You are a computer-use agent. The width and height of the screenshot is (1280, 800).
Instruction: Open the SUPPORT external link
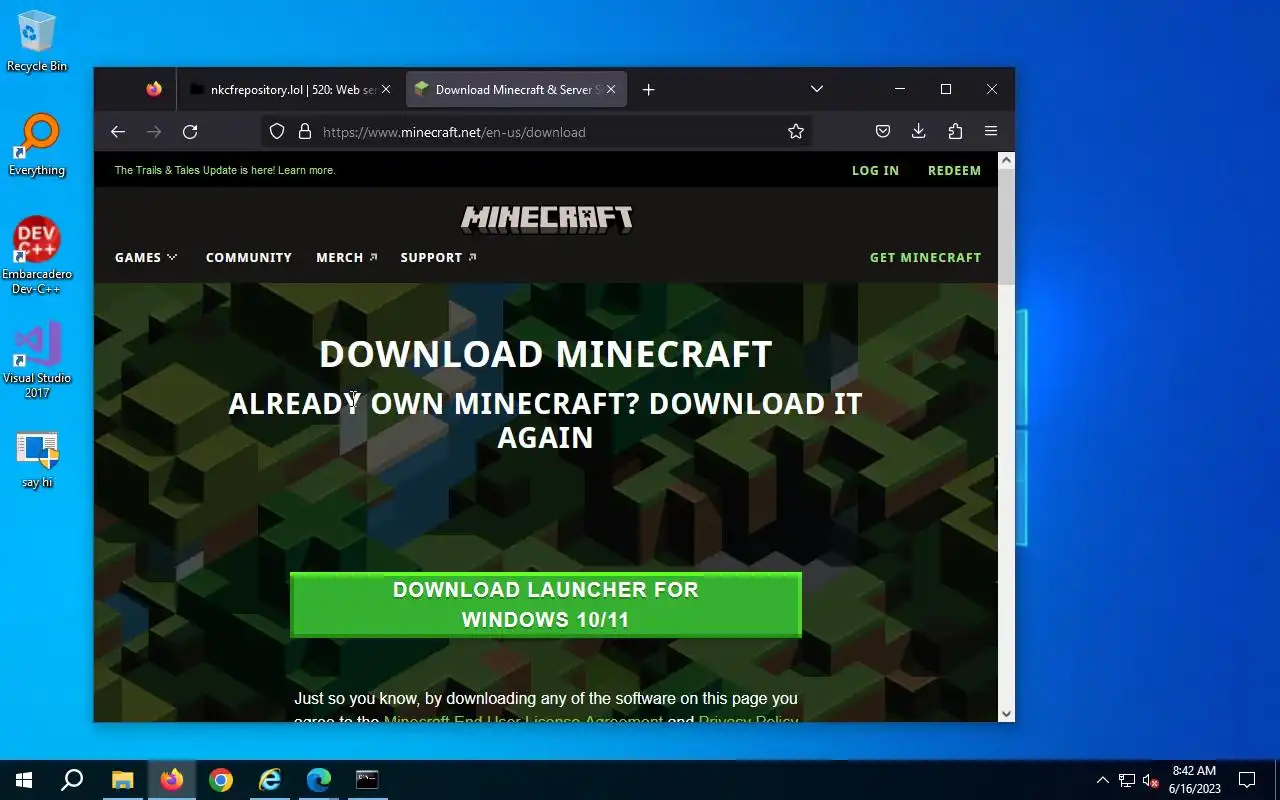click(x=439, y=258)
